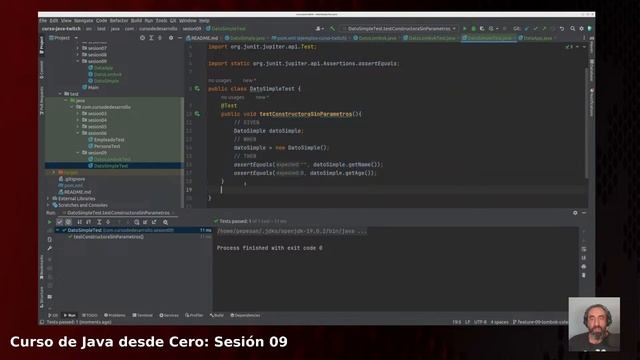This screenshot has height=360, width=640.
Task: Click run gutter icon beside testConstructoraSinParametros method
Action: click(x=197, y=114)
